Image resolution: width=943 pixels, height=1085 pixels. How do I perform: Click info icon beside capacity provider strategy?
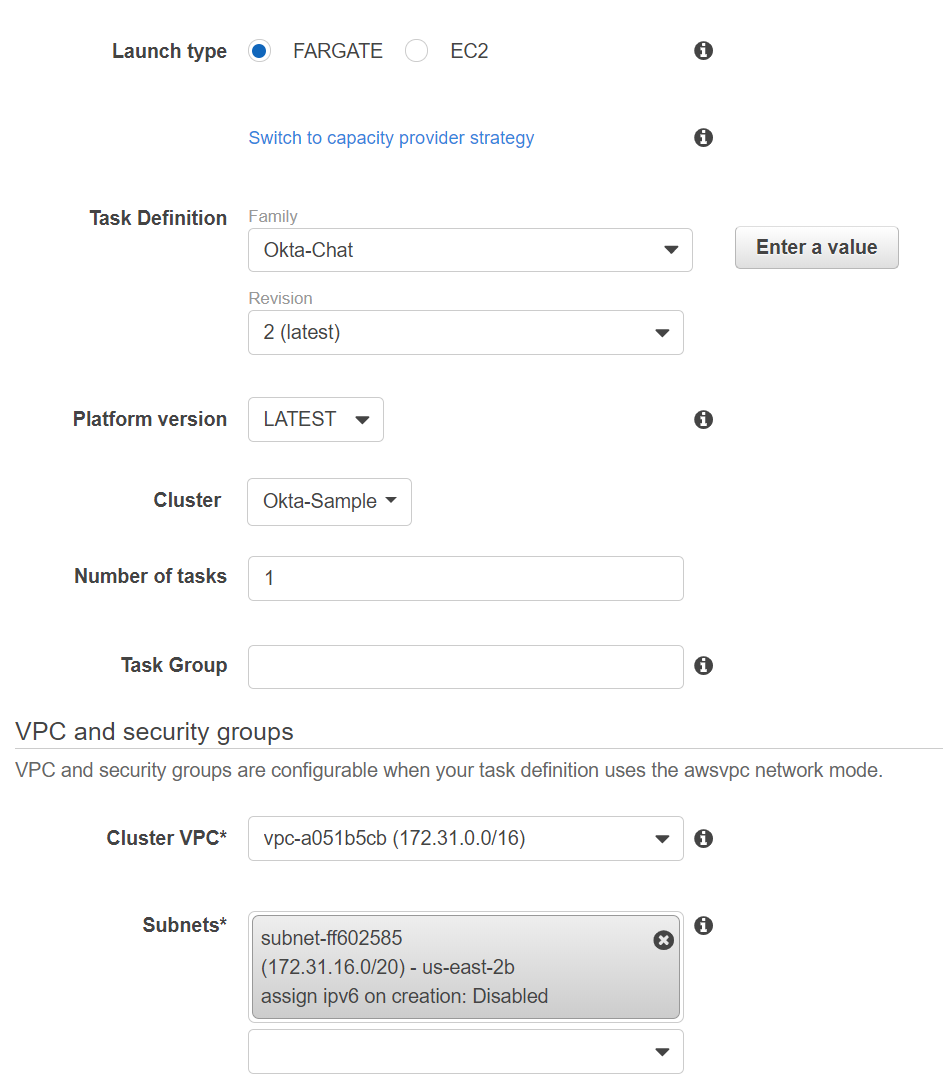(703, 138)
